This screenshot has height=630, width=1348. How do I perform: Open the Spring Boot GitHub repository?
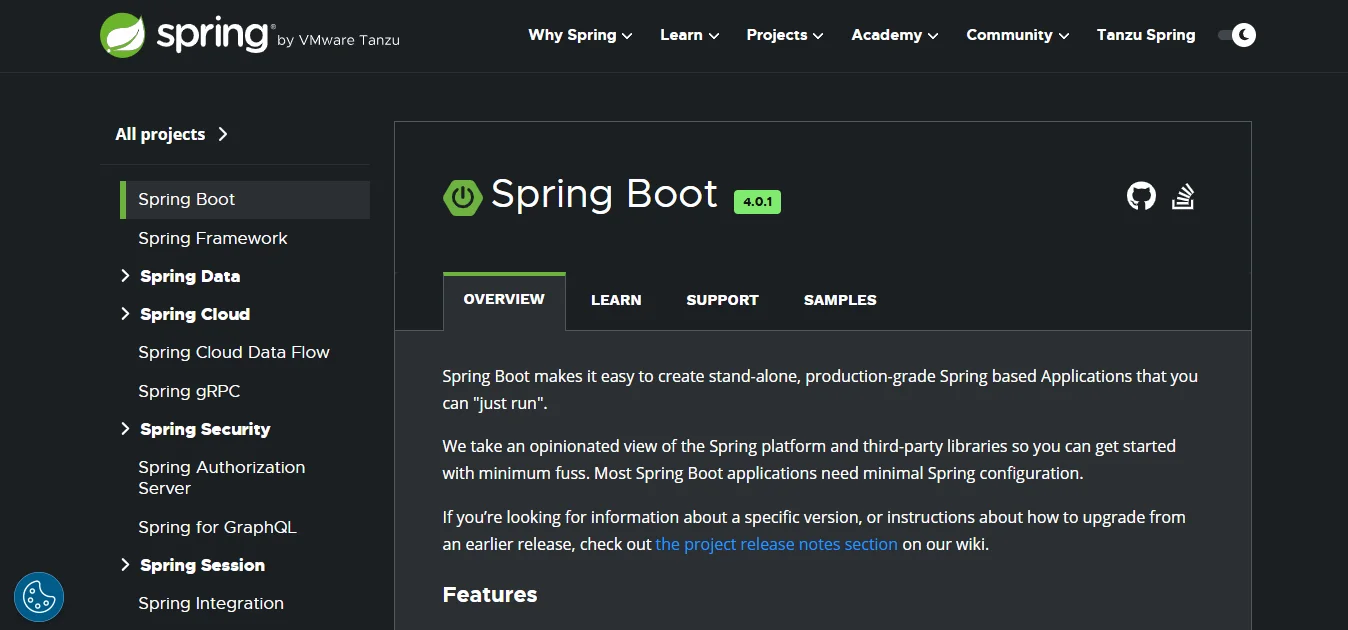pyautogui.click(x=1140, y=196)
